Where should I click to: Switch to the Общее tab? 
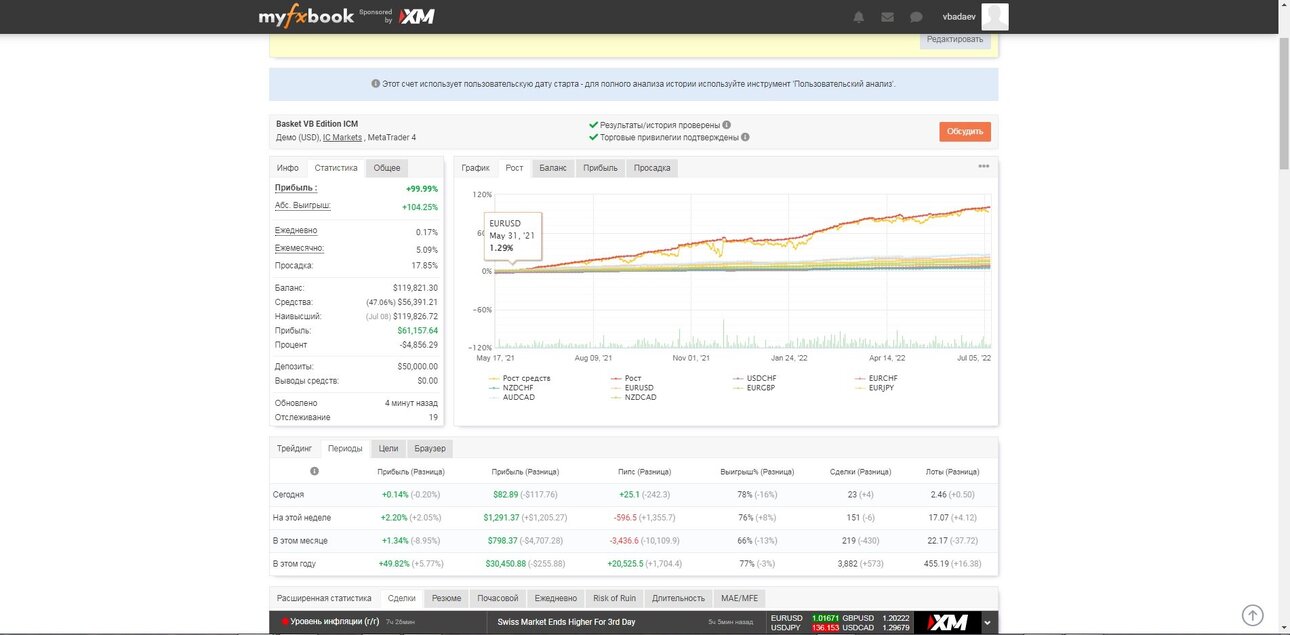pos(387,168)
